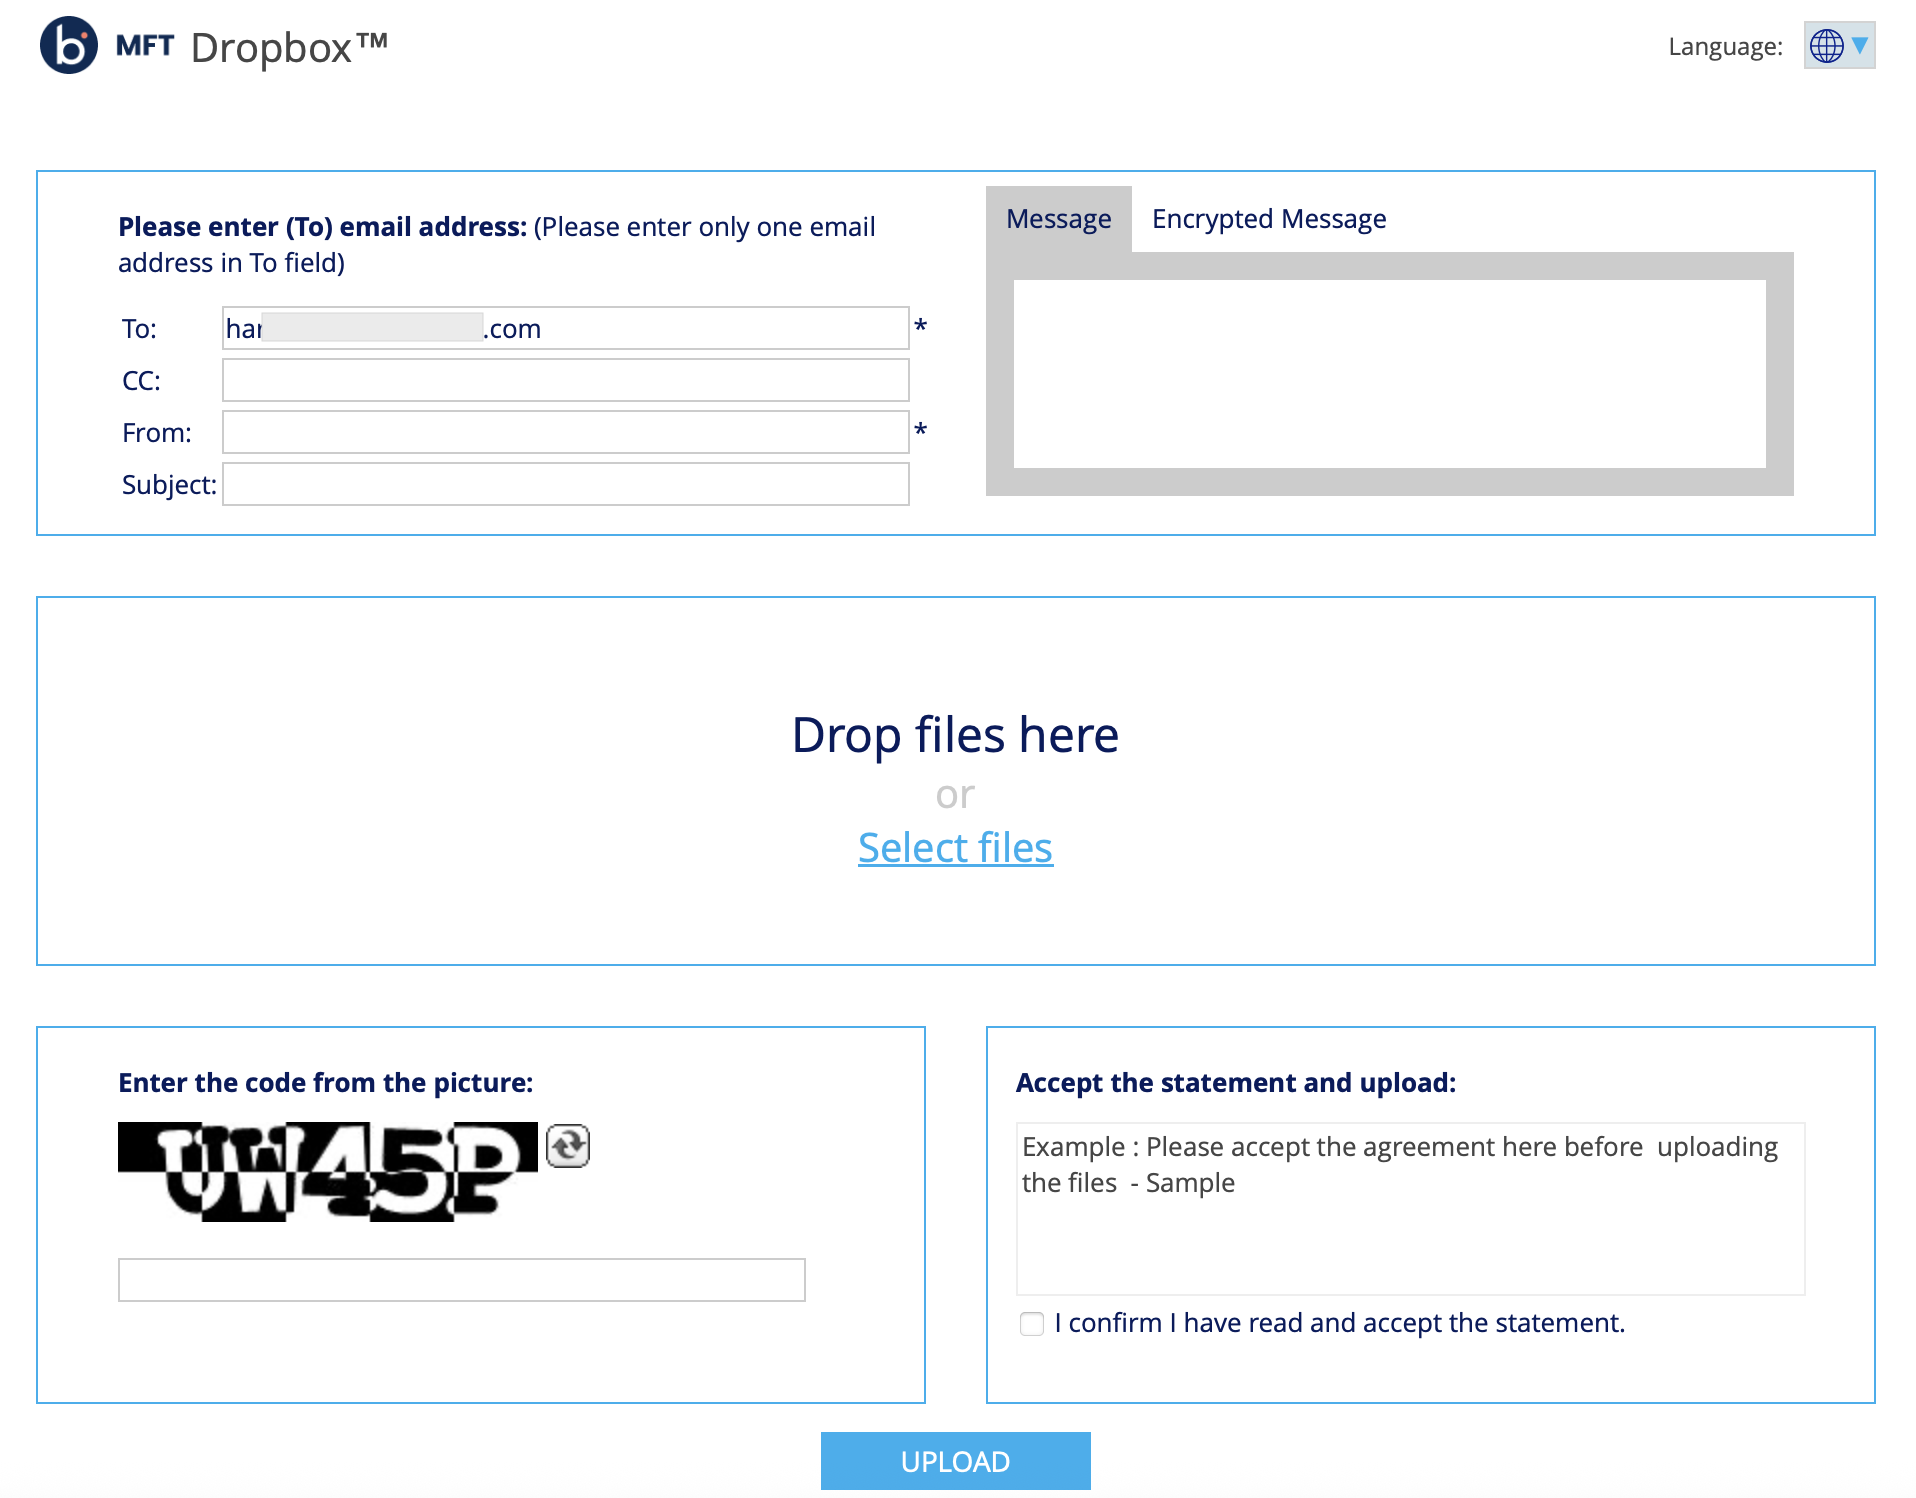Viewport: 1916px width, 1498px height.
Task: Click the CC field
Action: click(565, 380)
